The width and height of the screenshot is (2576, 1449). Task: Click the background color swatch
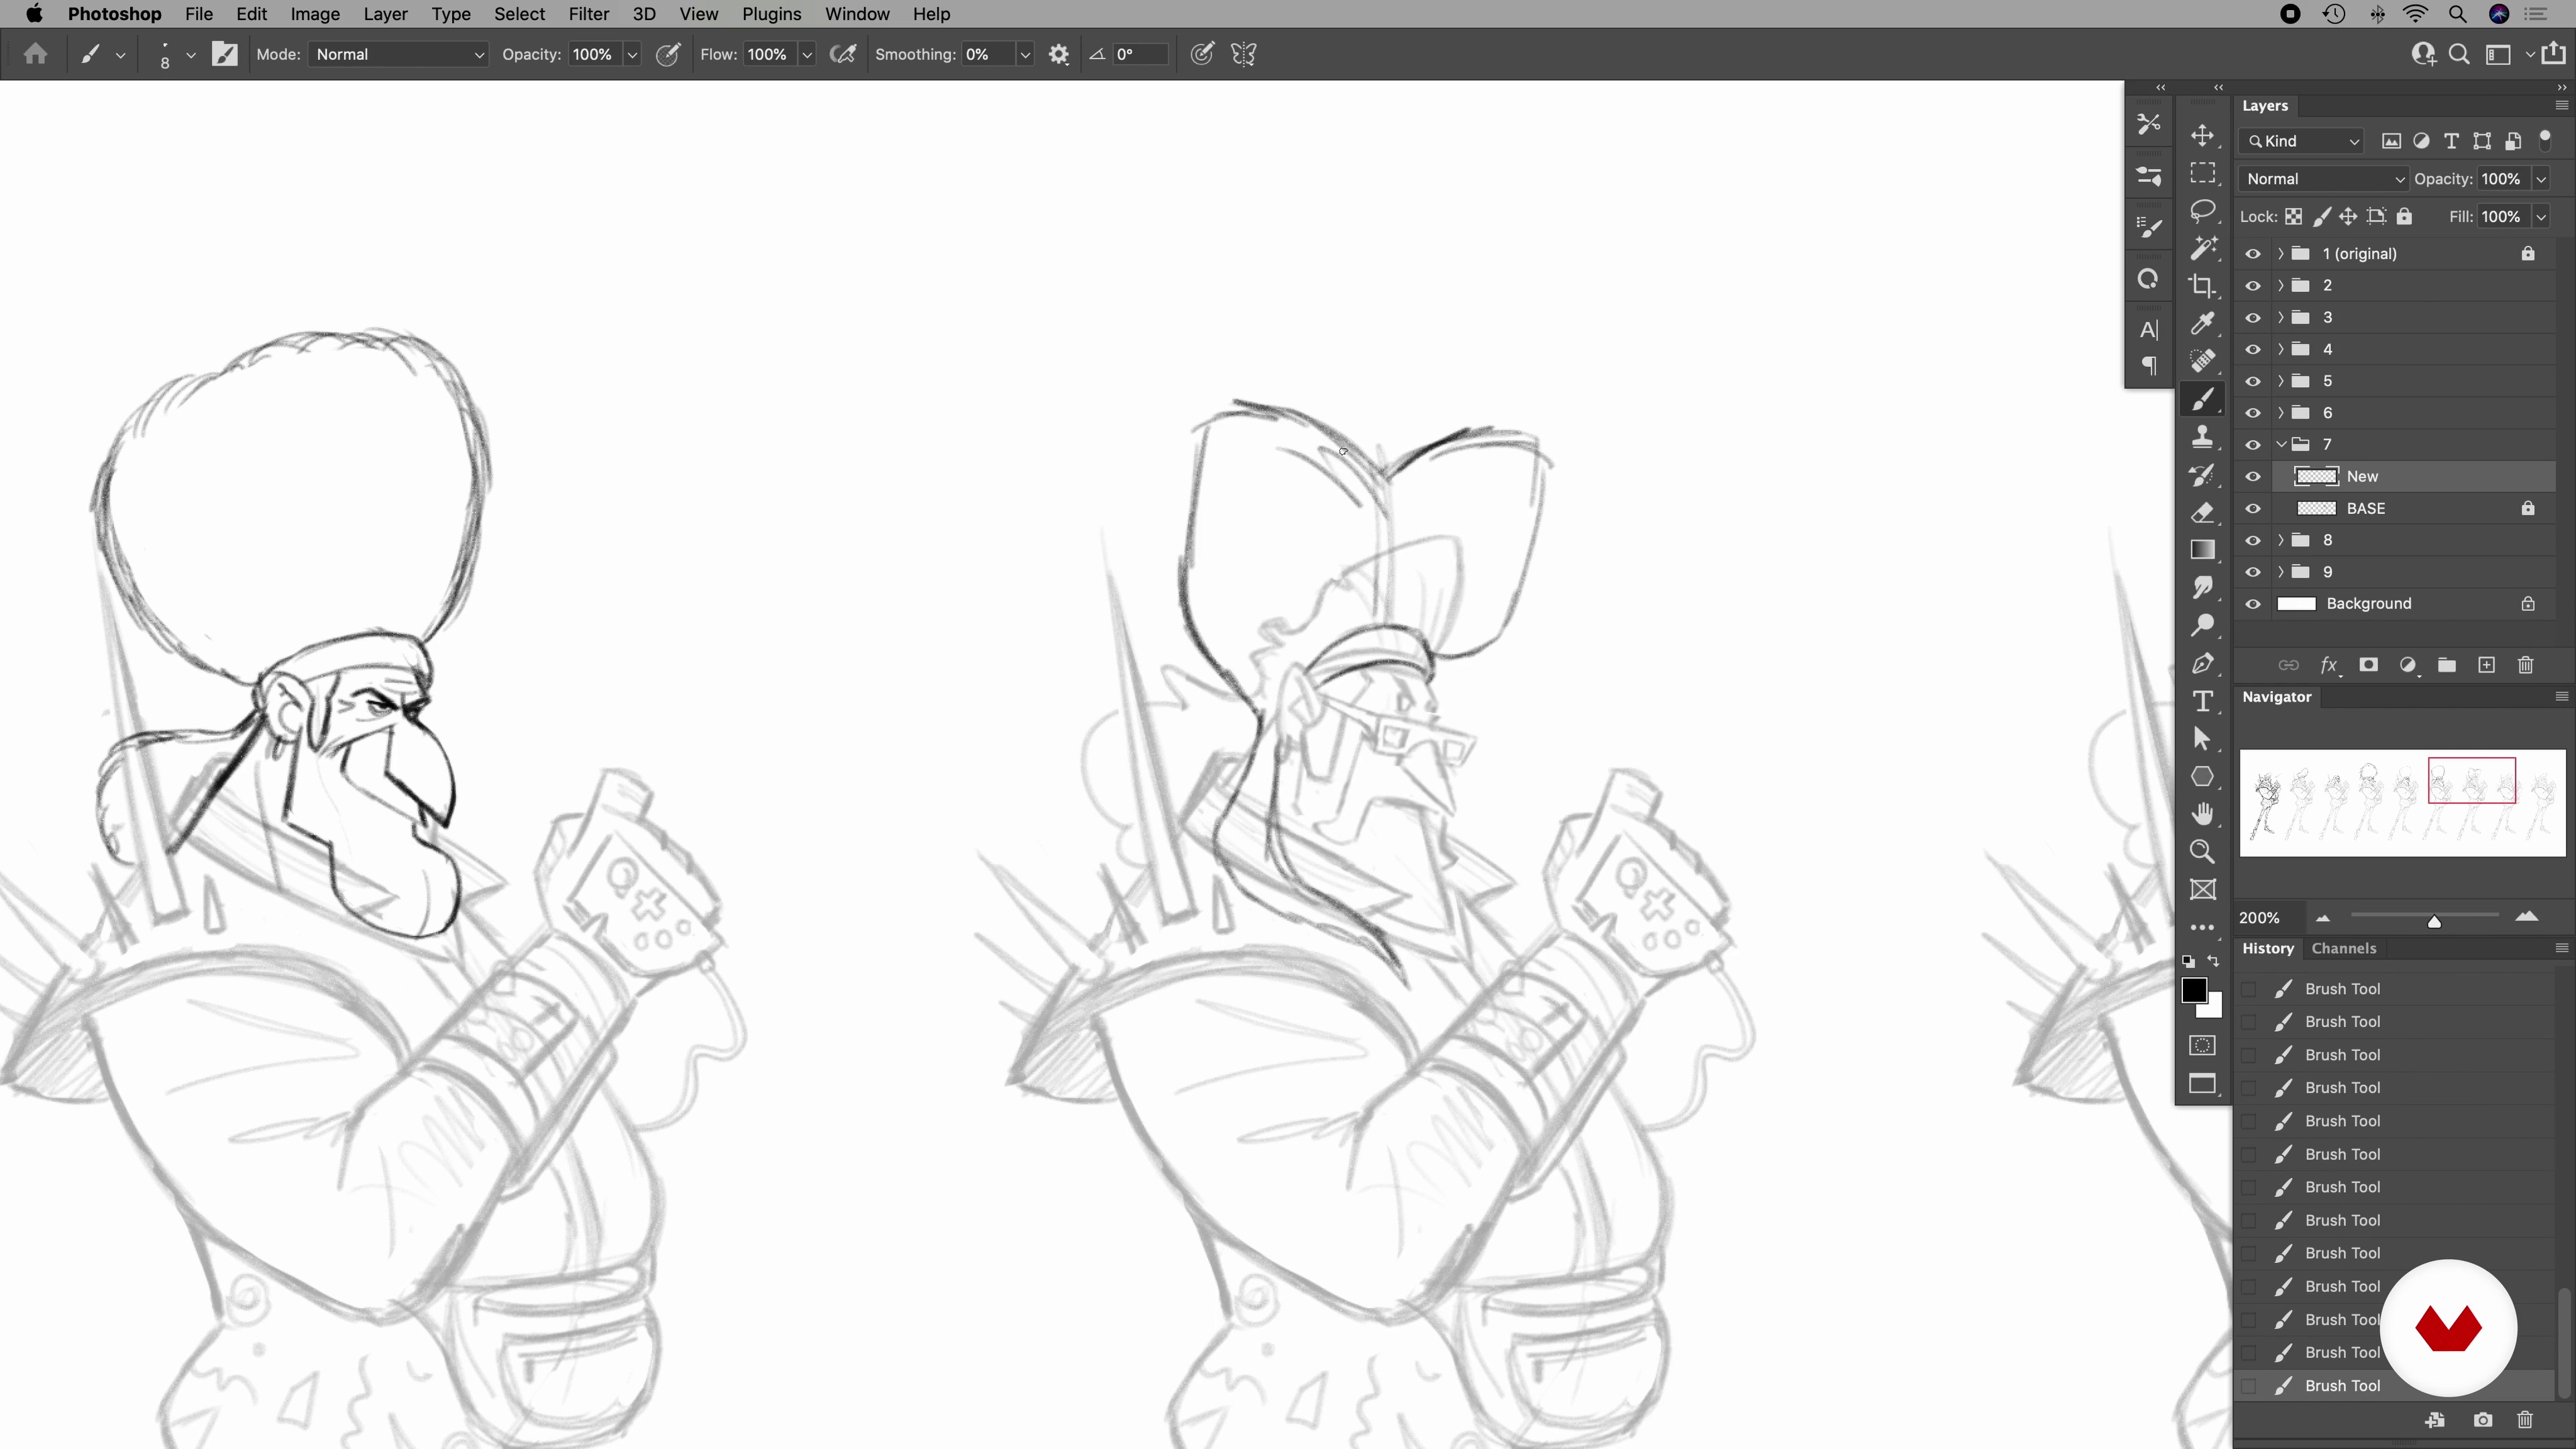pyautogui.click(x=2213, y=1008)
